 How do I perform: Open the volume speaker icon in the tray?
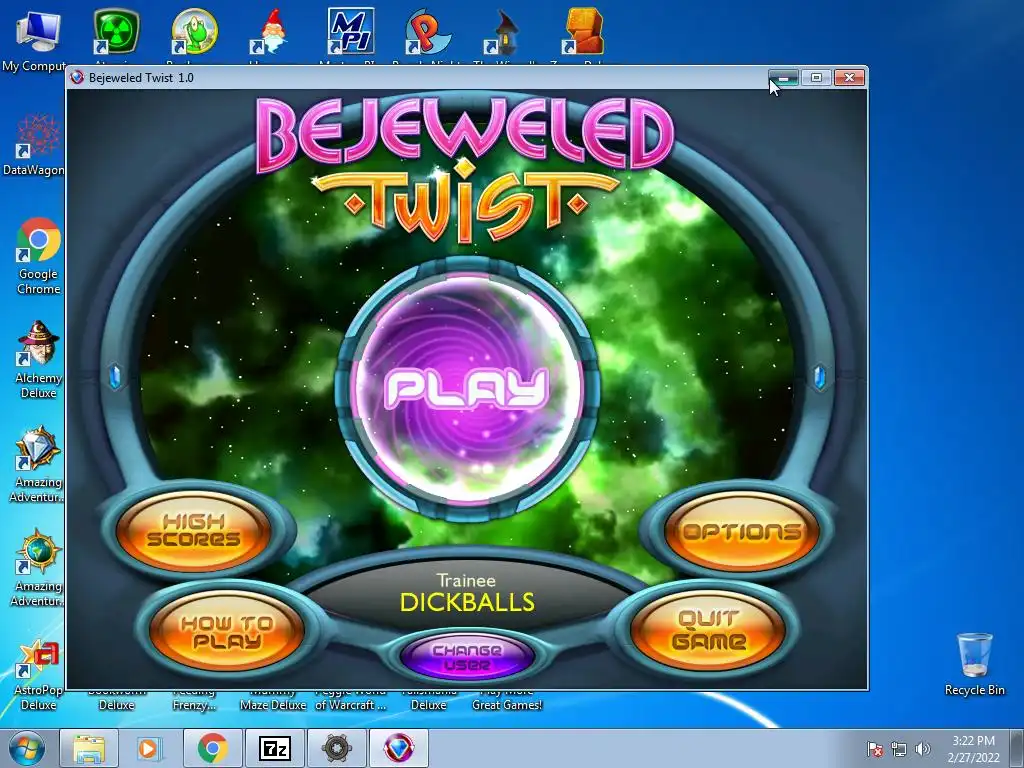[922, 749]
